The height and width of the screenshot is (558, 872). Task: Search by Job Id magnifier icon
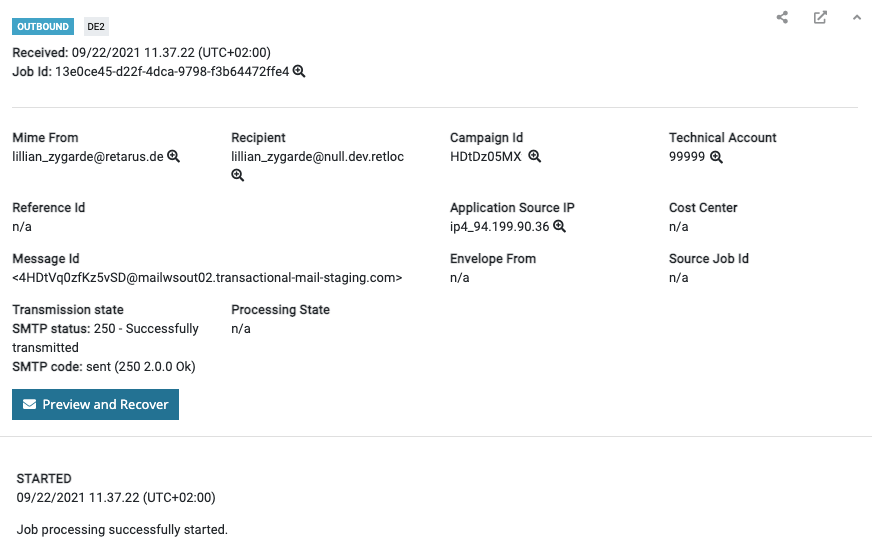tap(299, 71)
